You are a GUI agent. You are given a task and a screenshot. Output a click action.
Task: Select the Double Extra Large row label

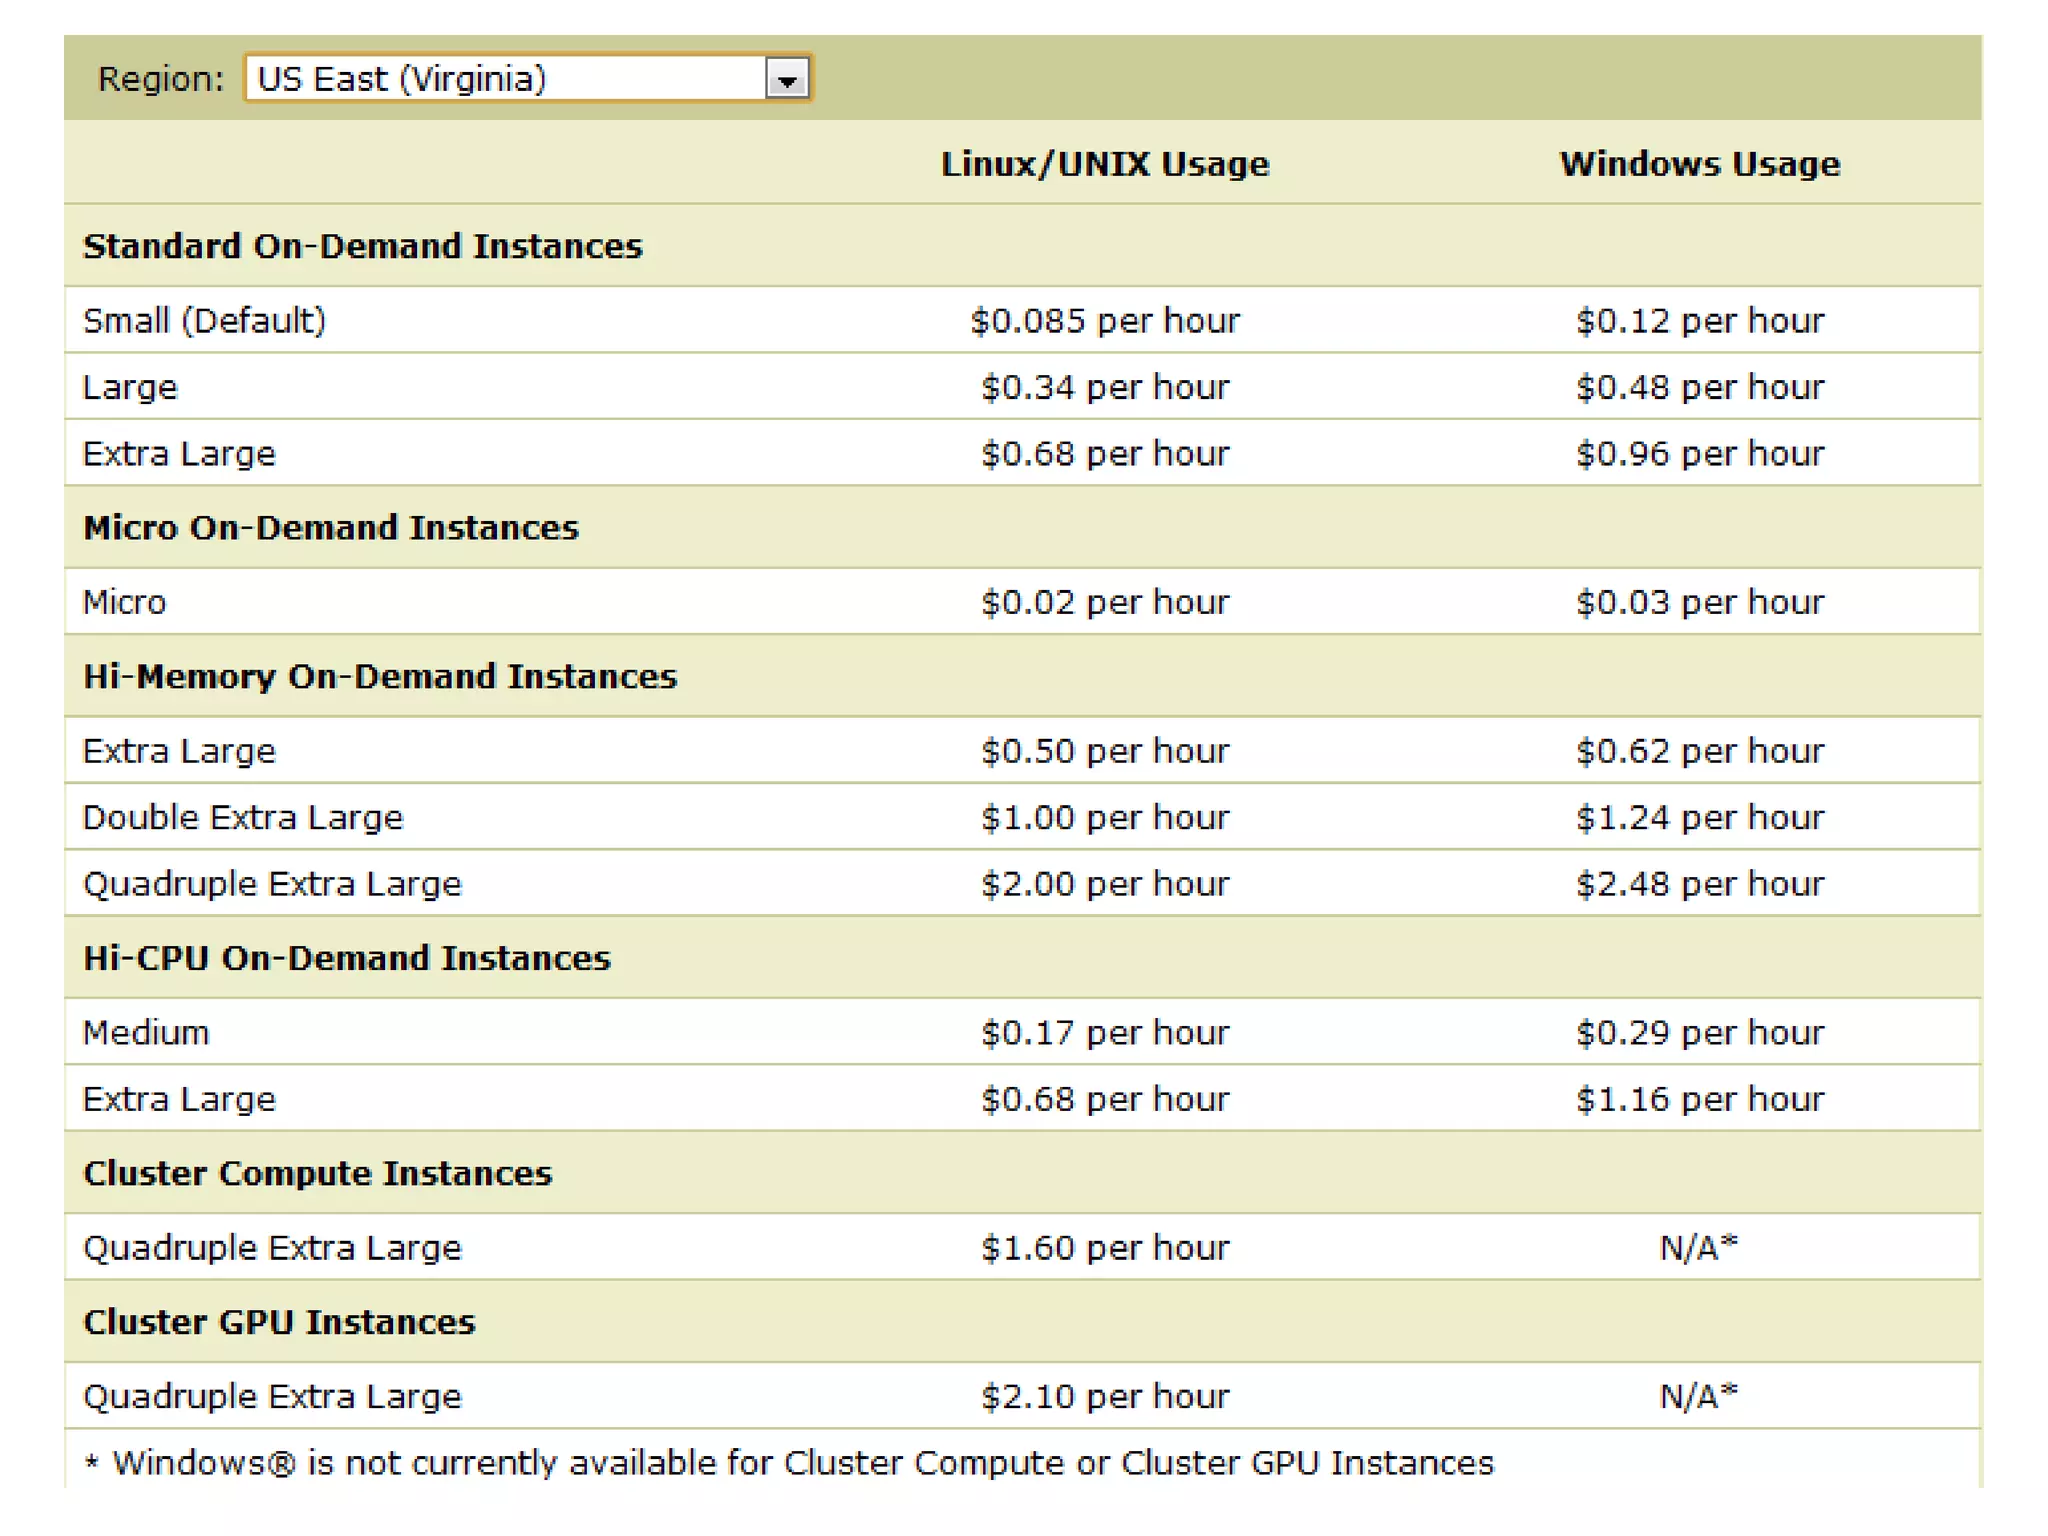tap(243, 818)
